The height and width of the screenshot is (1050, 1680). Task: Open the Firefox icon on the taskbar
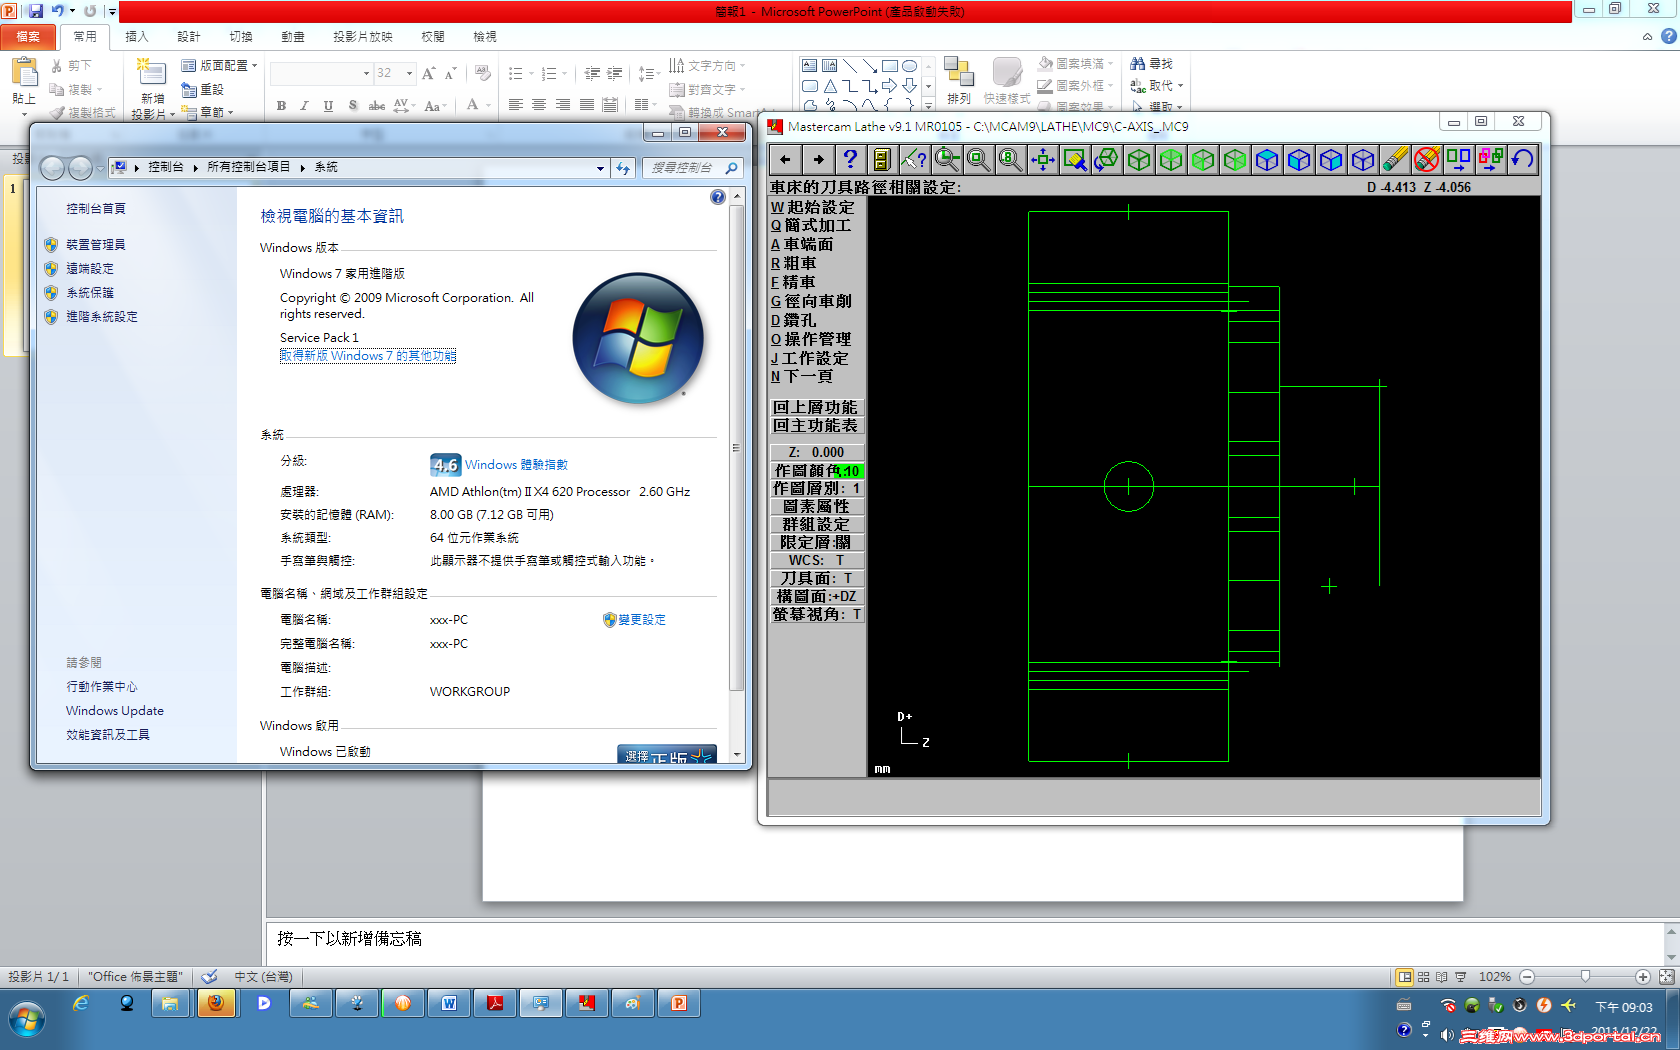[215, 1003]
